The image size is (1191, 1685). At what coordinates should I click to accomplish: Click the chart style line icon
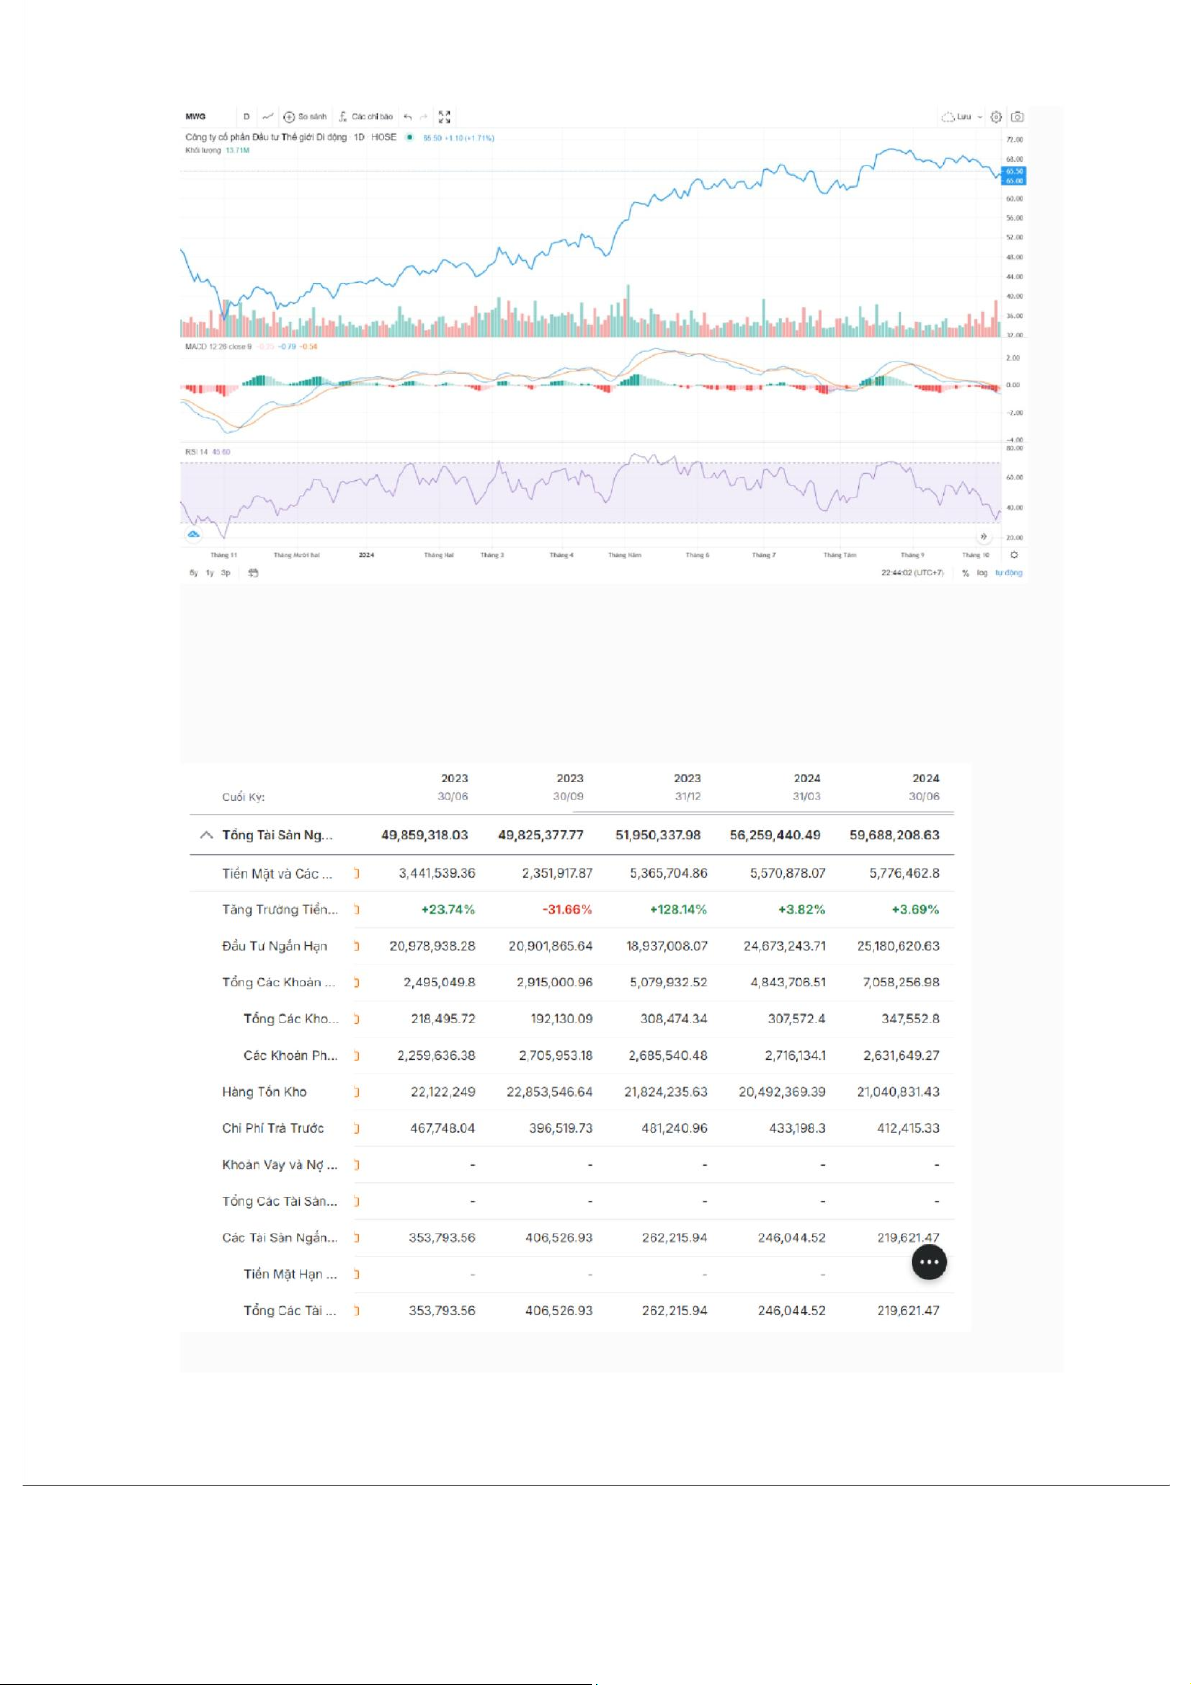click(x=267, y=117)
